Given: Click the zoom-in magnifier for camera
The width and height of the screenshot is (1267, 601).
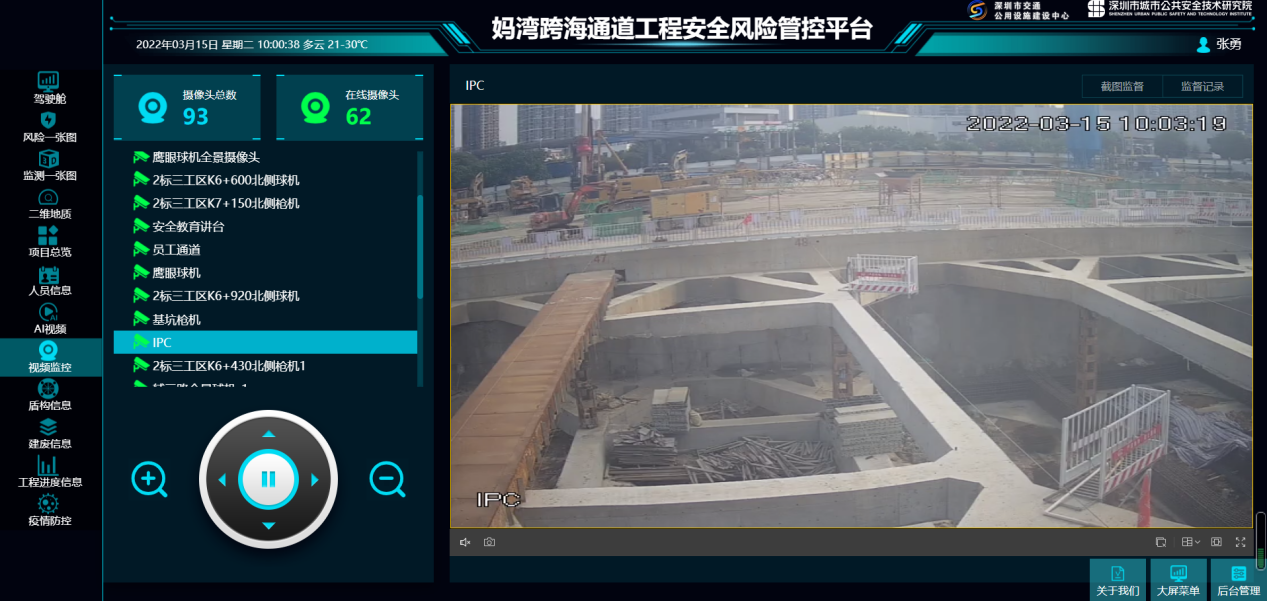Looking at the screenshot, I should click(149, 480).
